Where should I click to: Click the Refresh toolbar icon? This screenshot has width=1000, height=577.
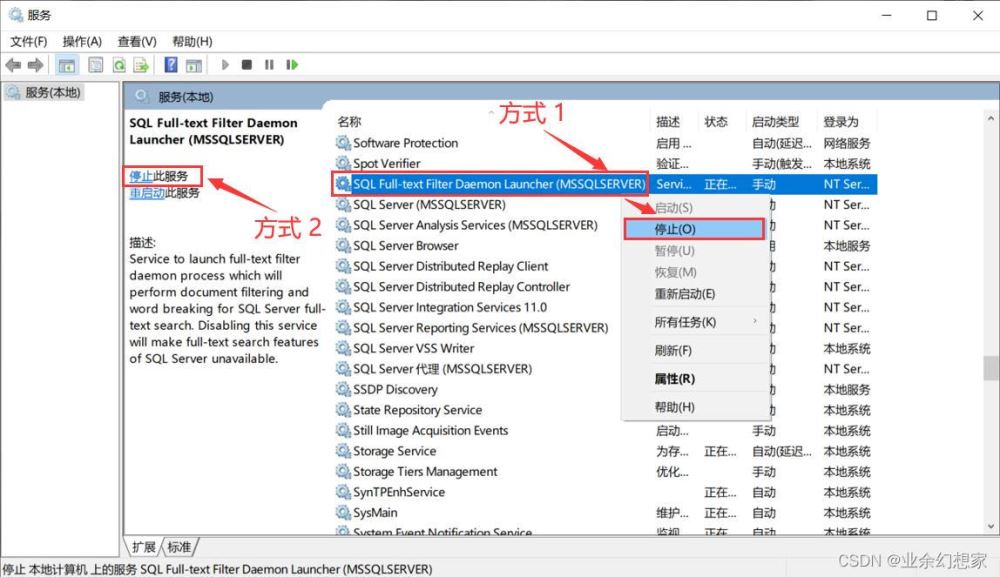click(x=119, y=65)
